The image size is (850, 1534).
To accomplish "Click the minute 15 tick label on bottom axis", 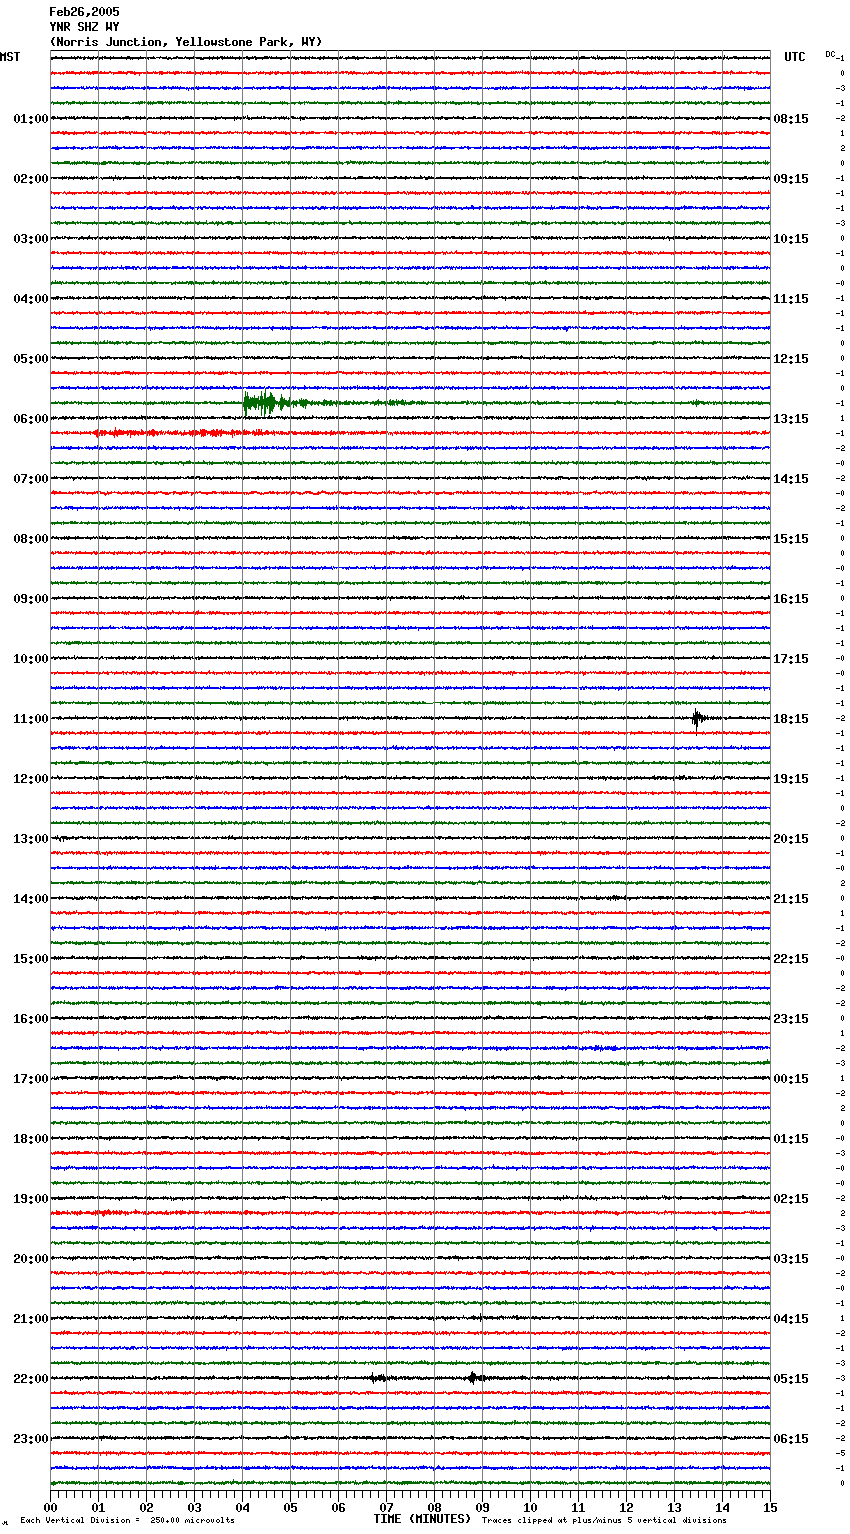I will coord(770,1507).
